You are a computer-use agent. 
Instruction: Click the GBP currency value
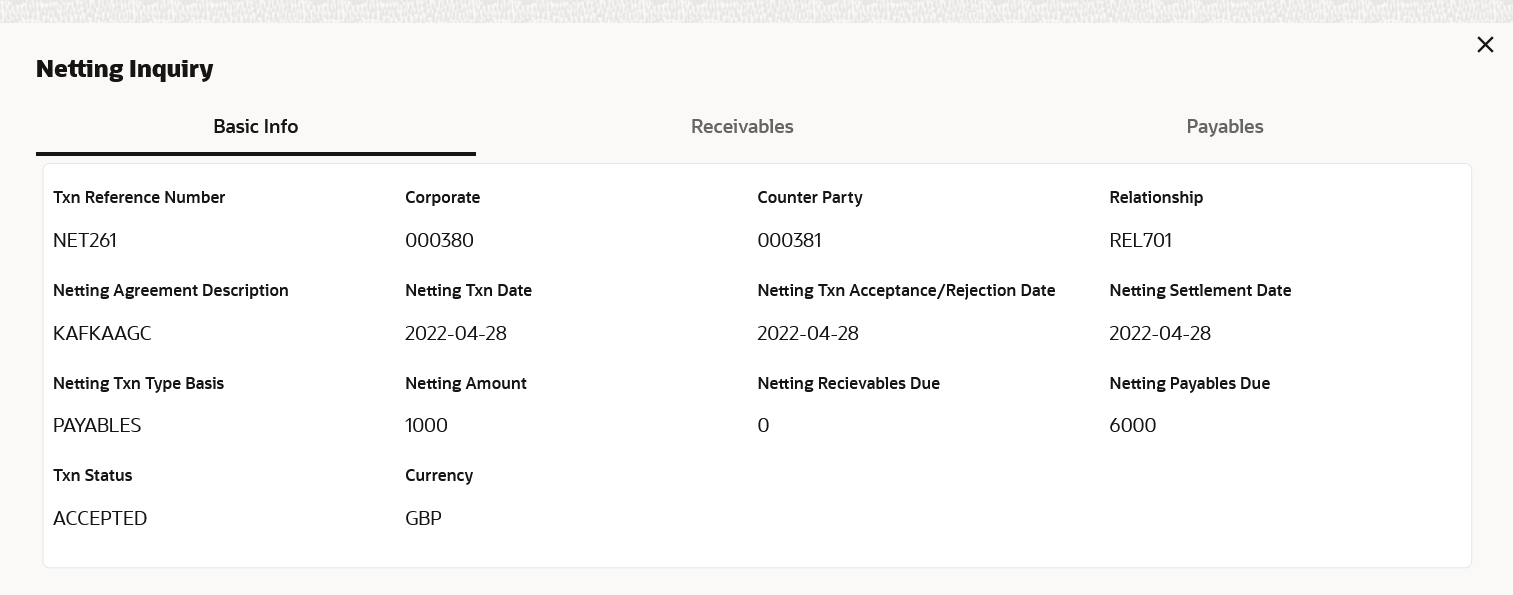423,519
